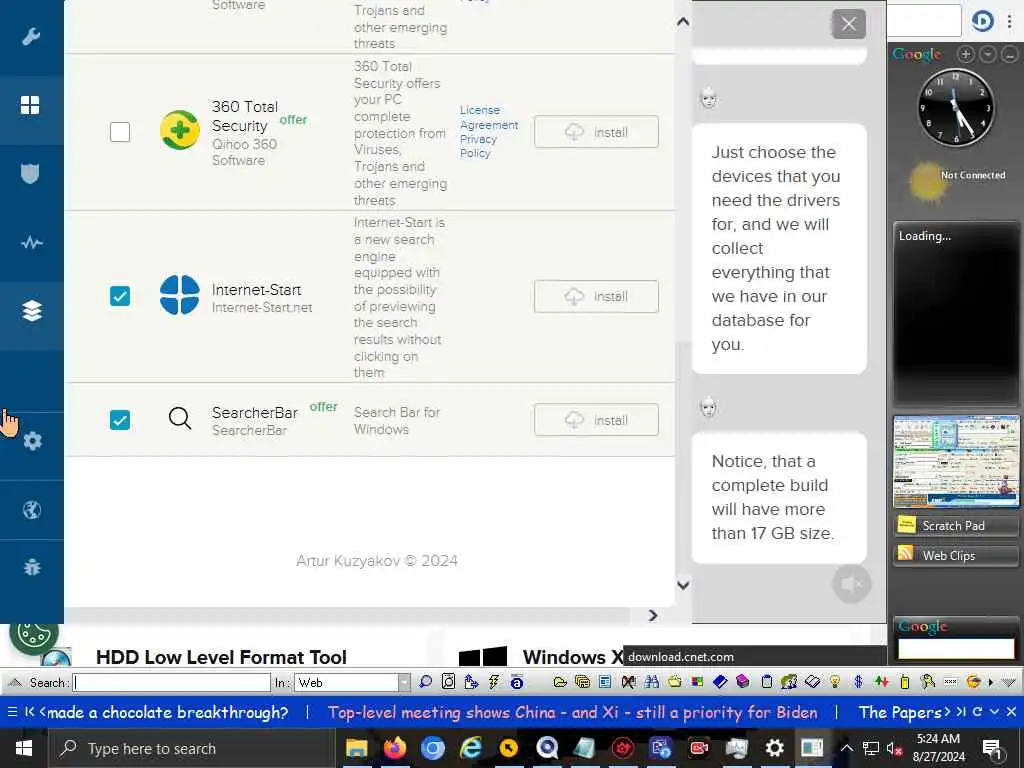Open the news ticker hamburger menu

pos(12,712)
